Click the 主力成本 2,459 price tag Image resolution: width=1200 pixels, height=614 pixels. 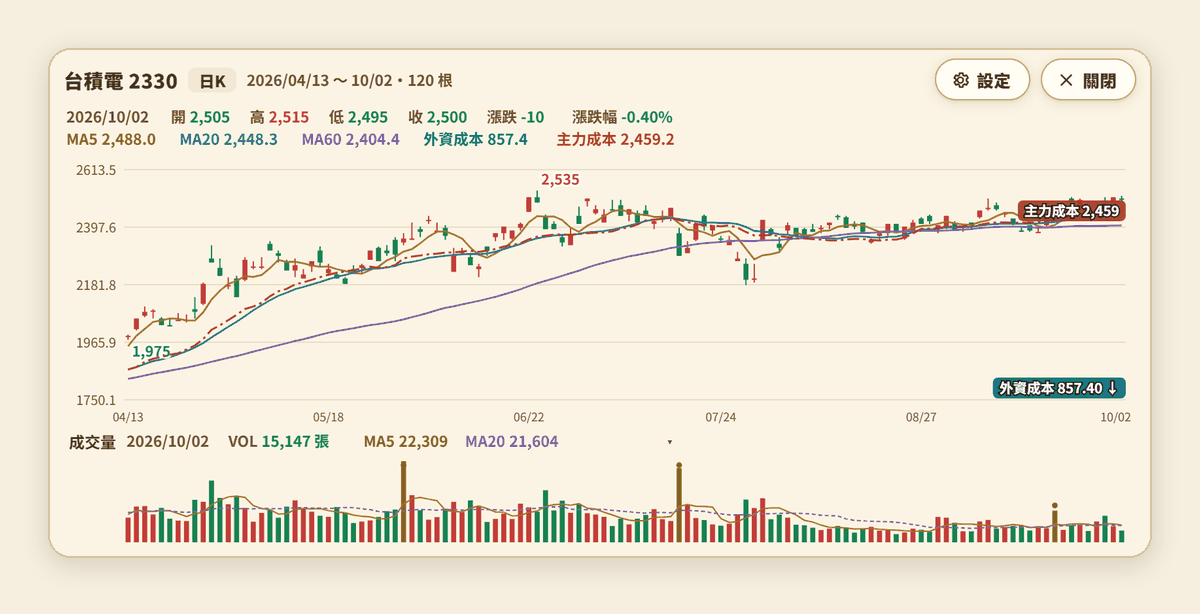(x=1072, y=211)
